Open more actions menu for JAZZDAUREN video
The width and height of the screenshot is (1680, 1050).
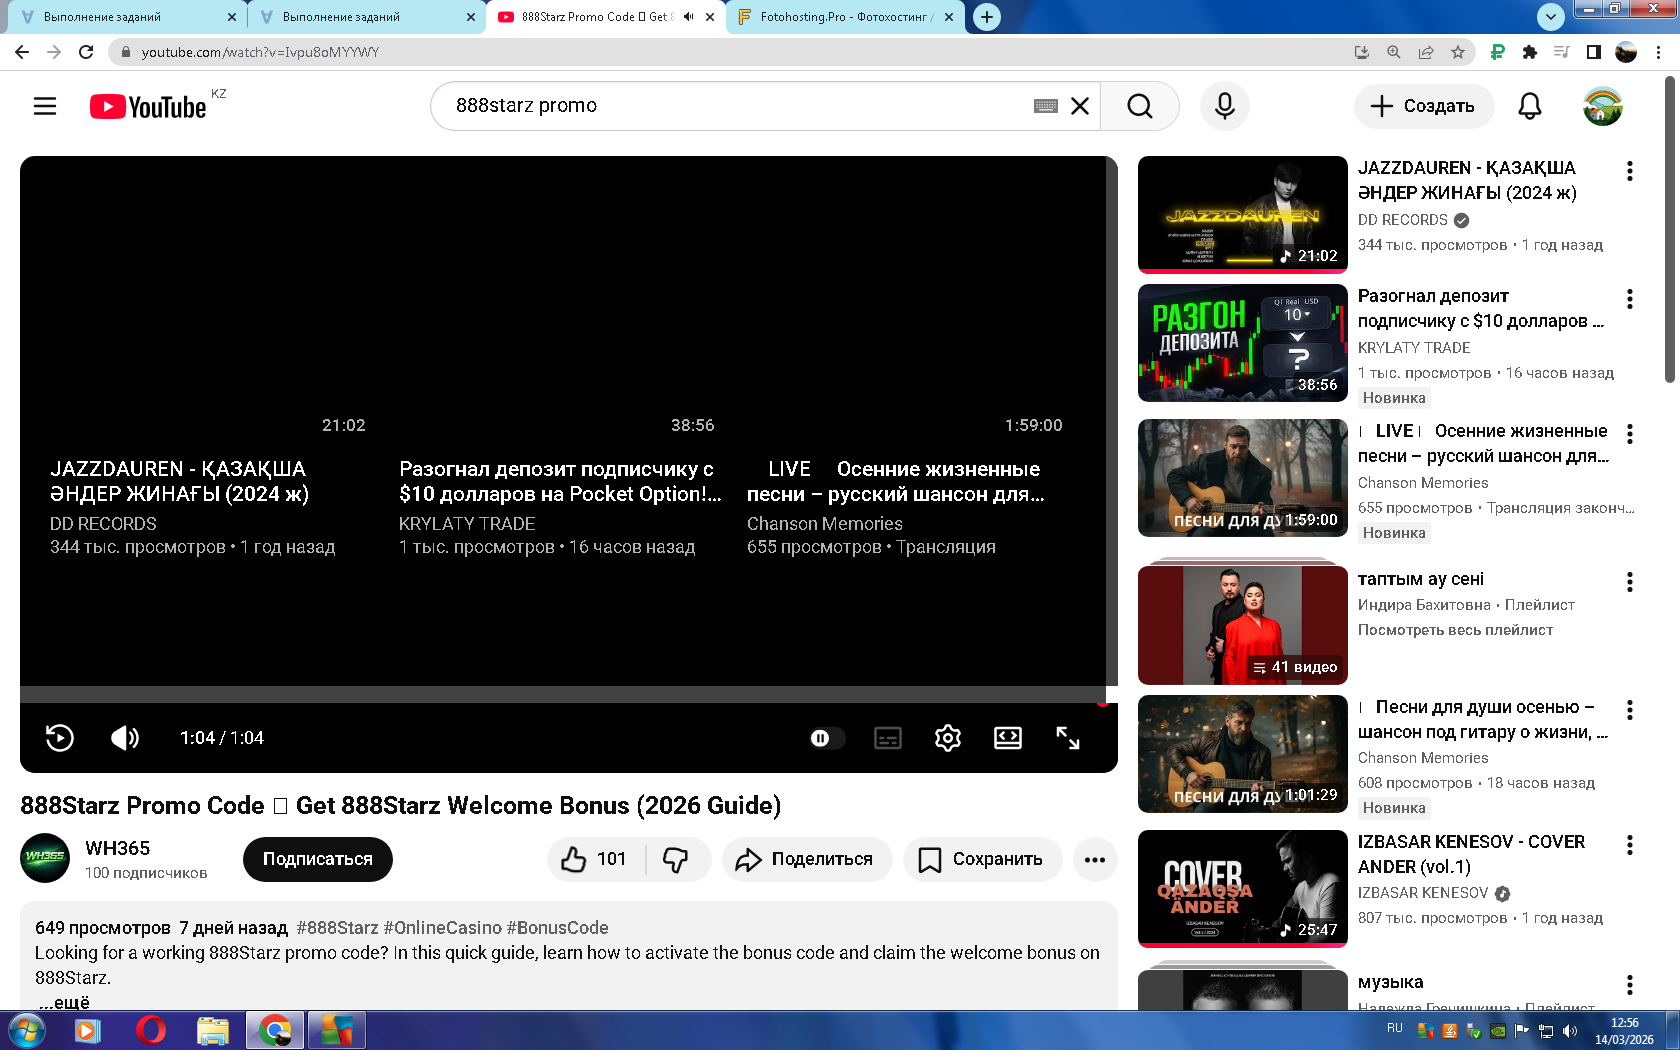pos(1629,171)
